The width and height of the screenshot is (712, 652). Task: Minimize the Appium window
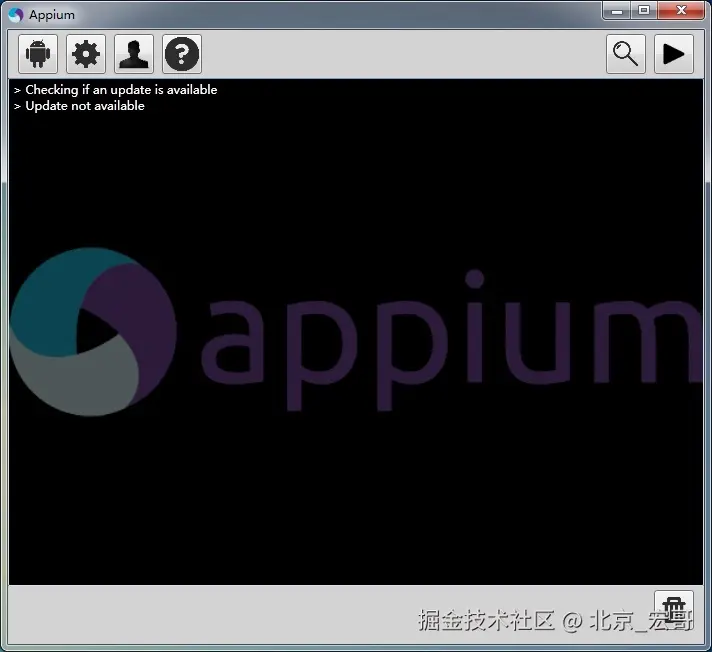617,11
